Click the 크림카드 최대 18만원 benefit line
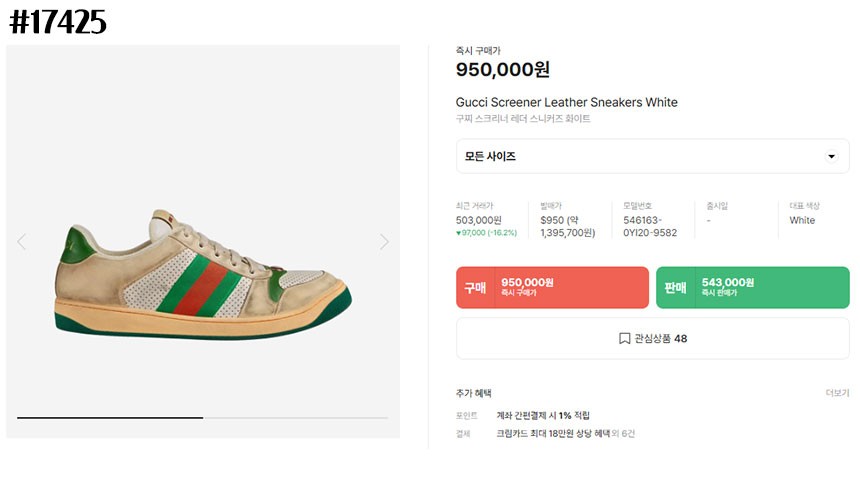This screenshot has height=483, width=860. [x=553, y=433]
